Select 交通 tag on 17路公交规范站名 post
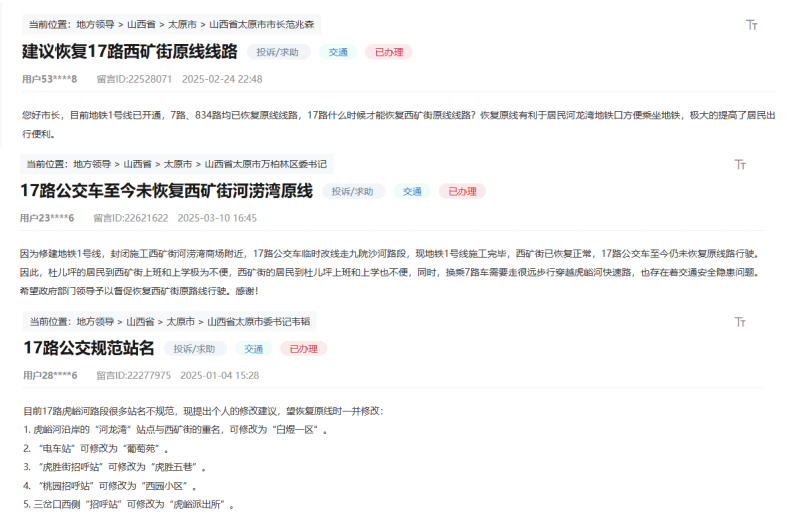Viewport: 786px width, 522px height. point(254,349)
